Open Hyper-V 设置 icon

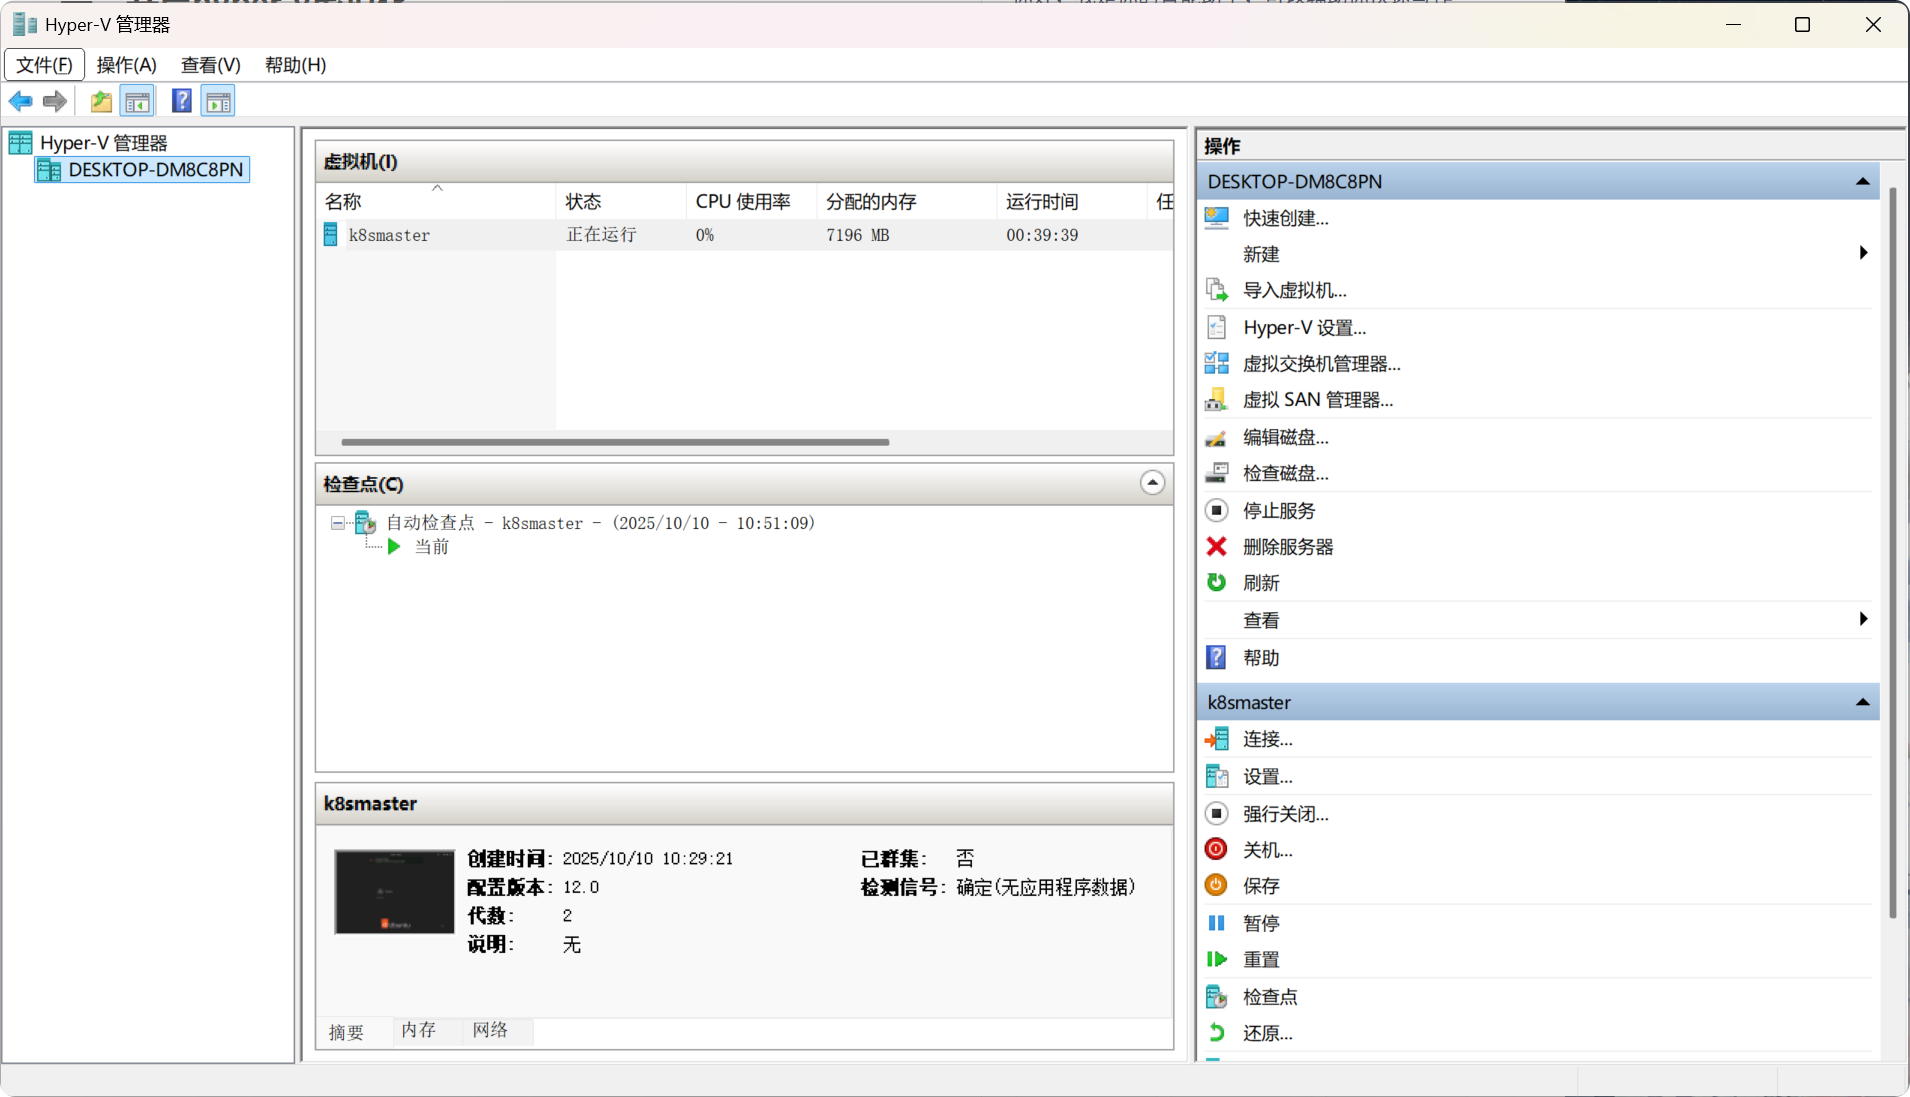pos(1216,327)
